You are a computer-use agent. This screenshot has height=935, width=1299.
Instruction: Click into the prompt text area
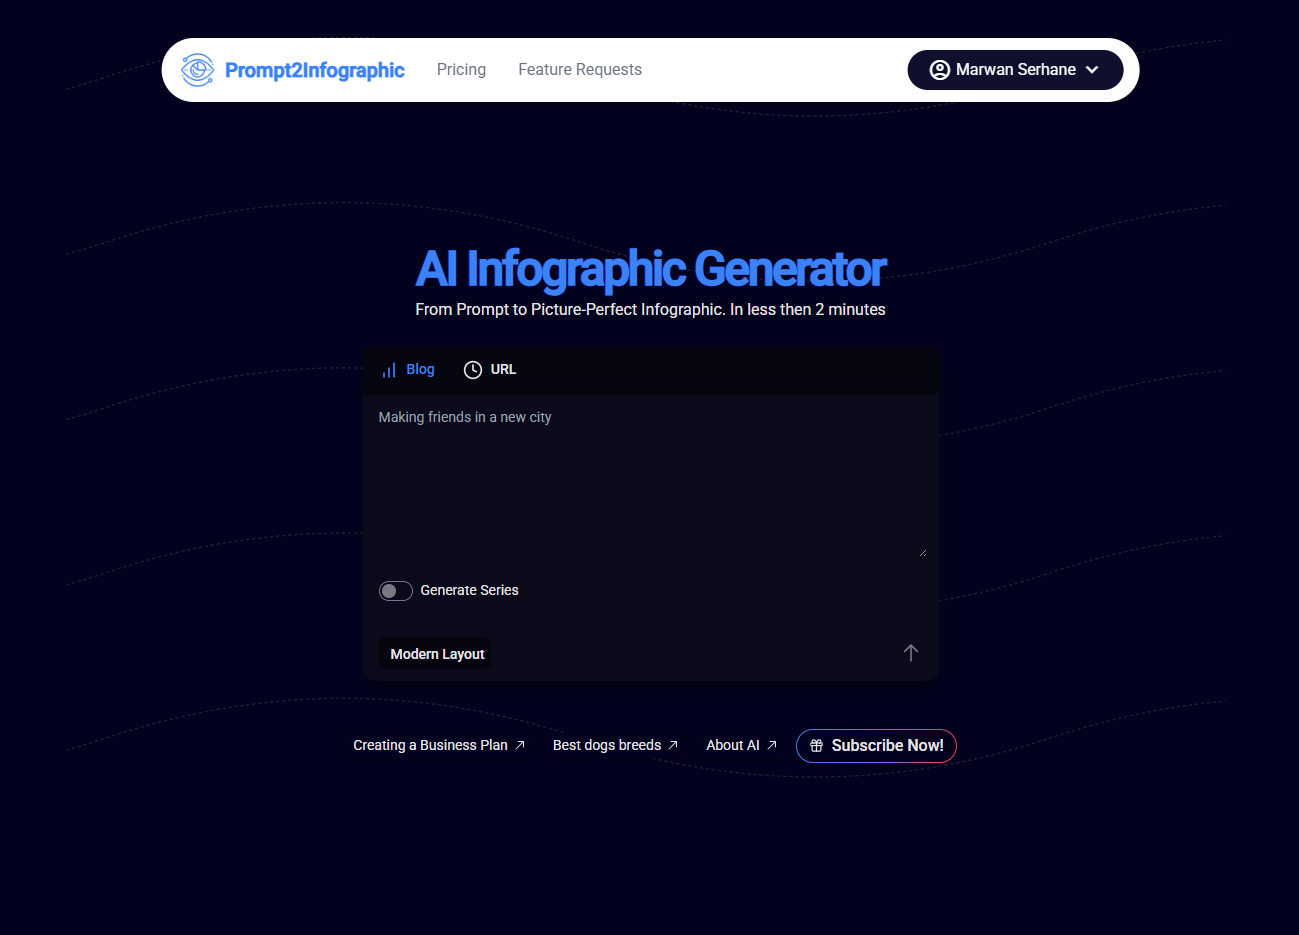650,480
